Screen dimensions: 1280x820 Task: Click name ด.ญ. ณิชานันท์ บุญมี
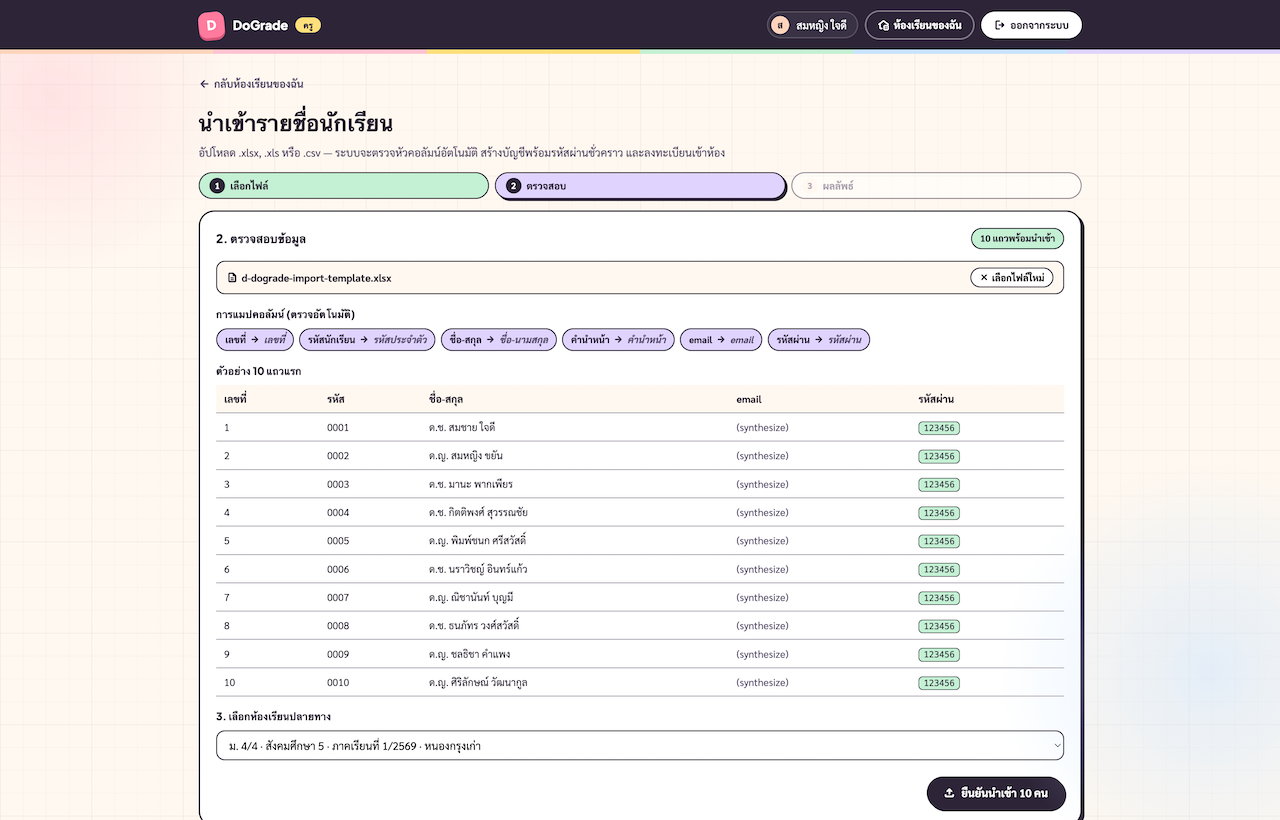coord(471,598)
